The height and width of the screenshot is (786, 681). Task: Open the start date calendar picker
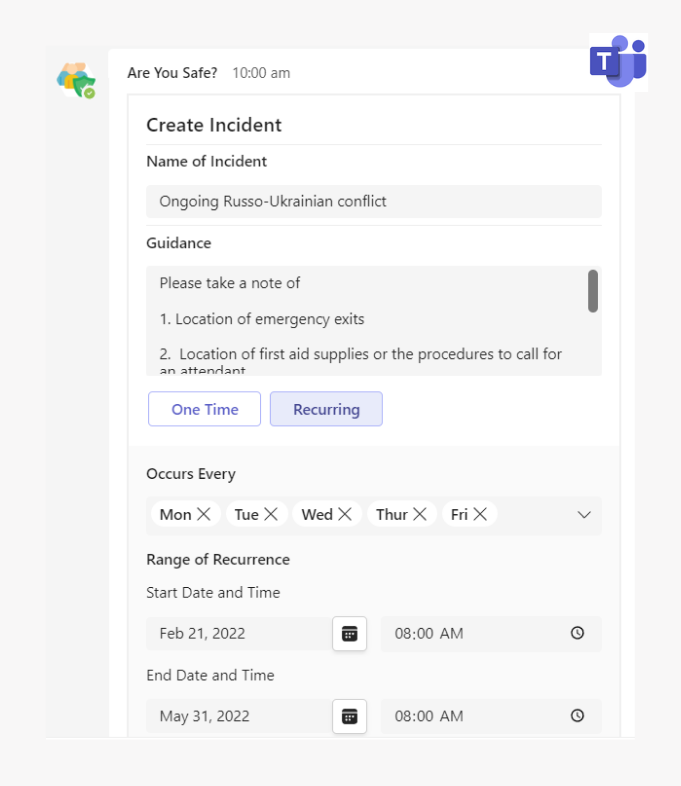(349, 633)
